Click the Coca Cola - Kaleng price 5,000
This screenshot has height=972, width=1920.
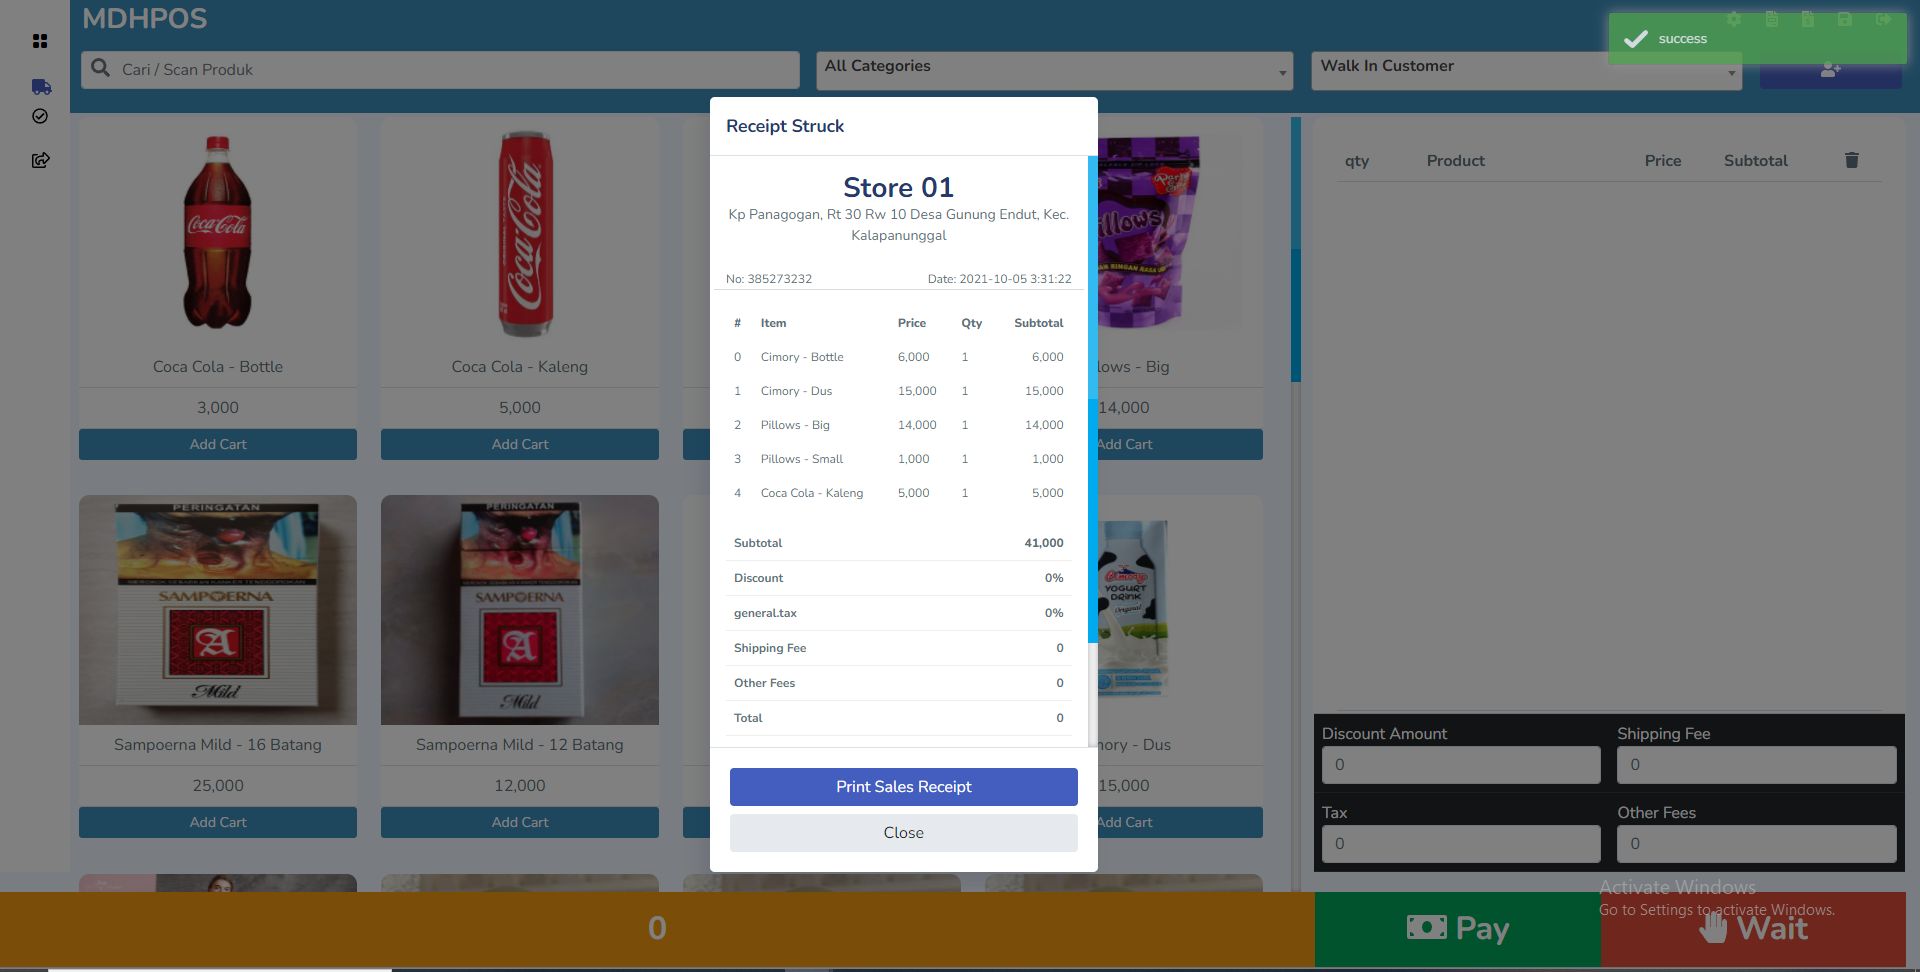click(520, 408)
